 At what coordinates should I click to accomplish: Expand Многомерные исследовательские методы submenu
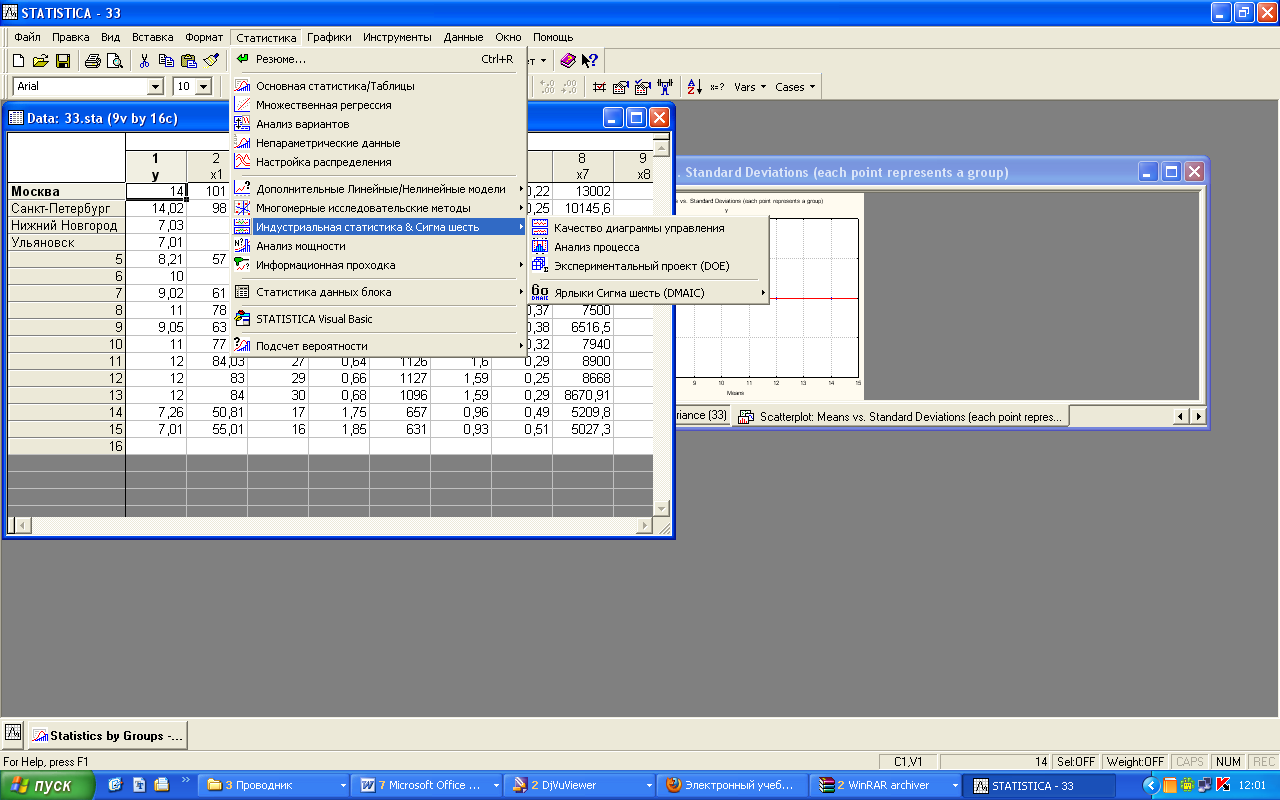coord(379,208)
